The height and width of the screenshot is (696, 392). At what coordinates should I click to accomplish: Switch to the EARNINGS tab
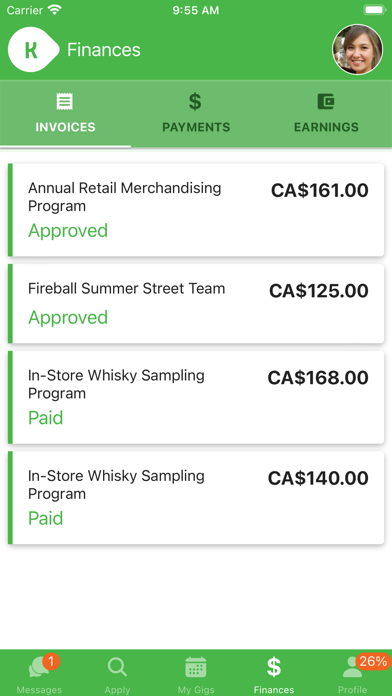click(x=326, y=114)
